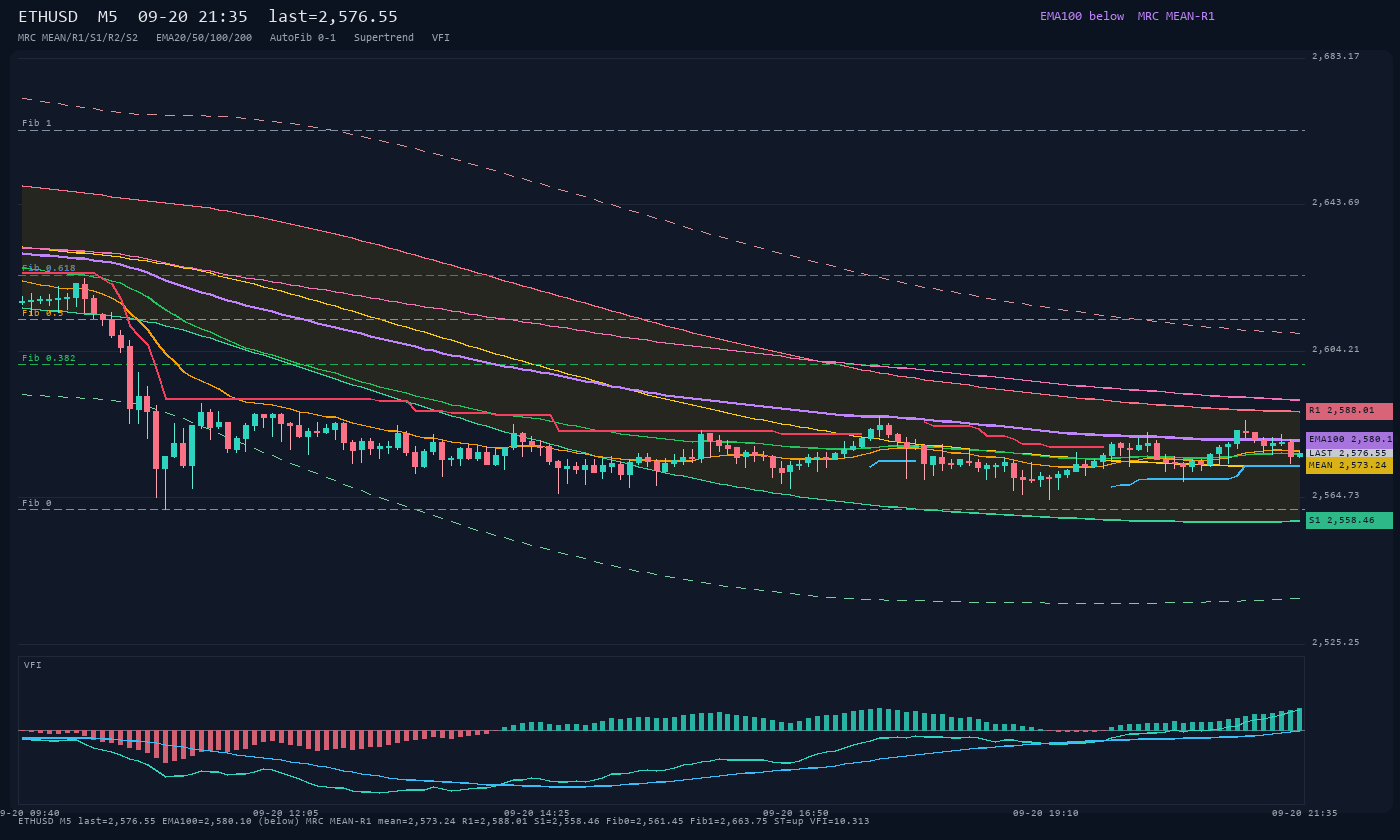Click the 2,564.73 price axis label
This screenshot has width=1400, height=840.
pos(1336,495)
